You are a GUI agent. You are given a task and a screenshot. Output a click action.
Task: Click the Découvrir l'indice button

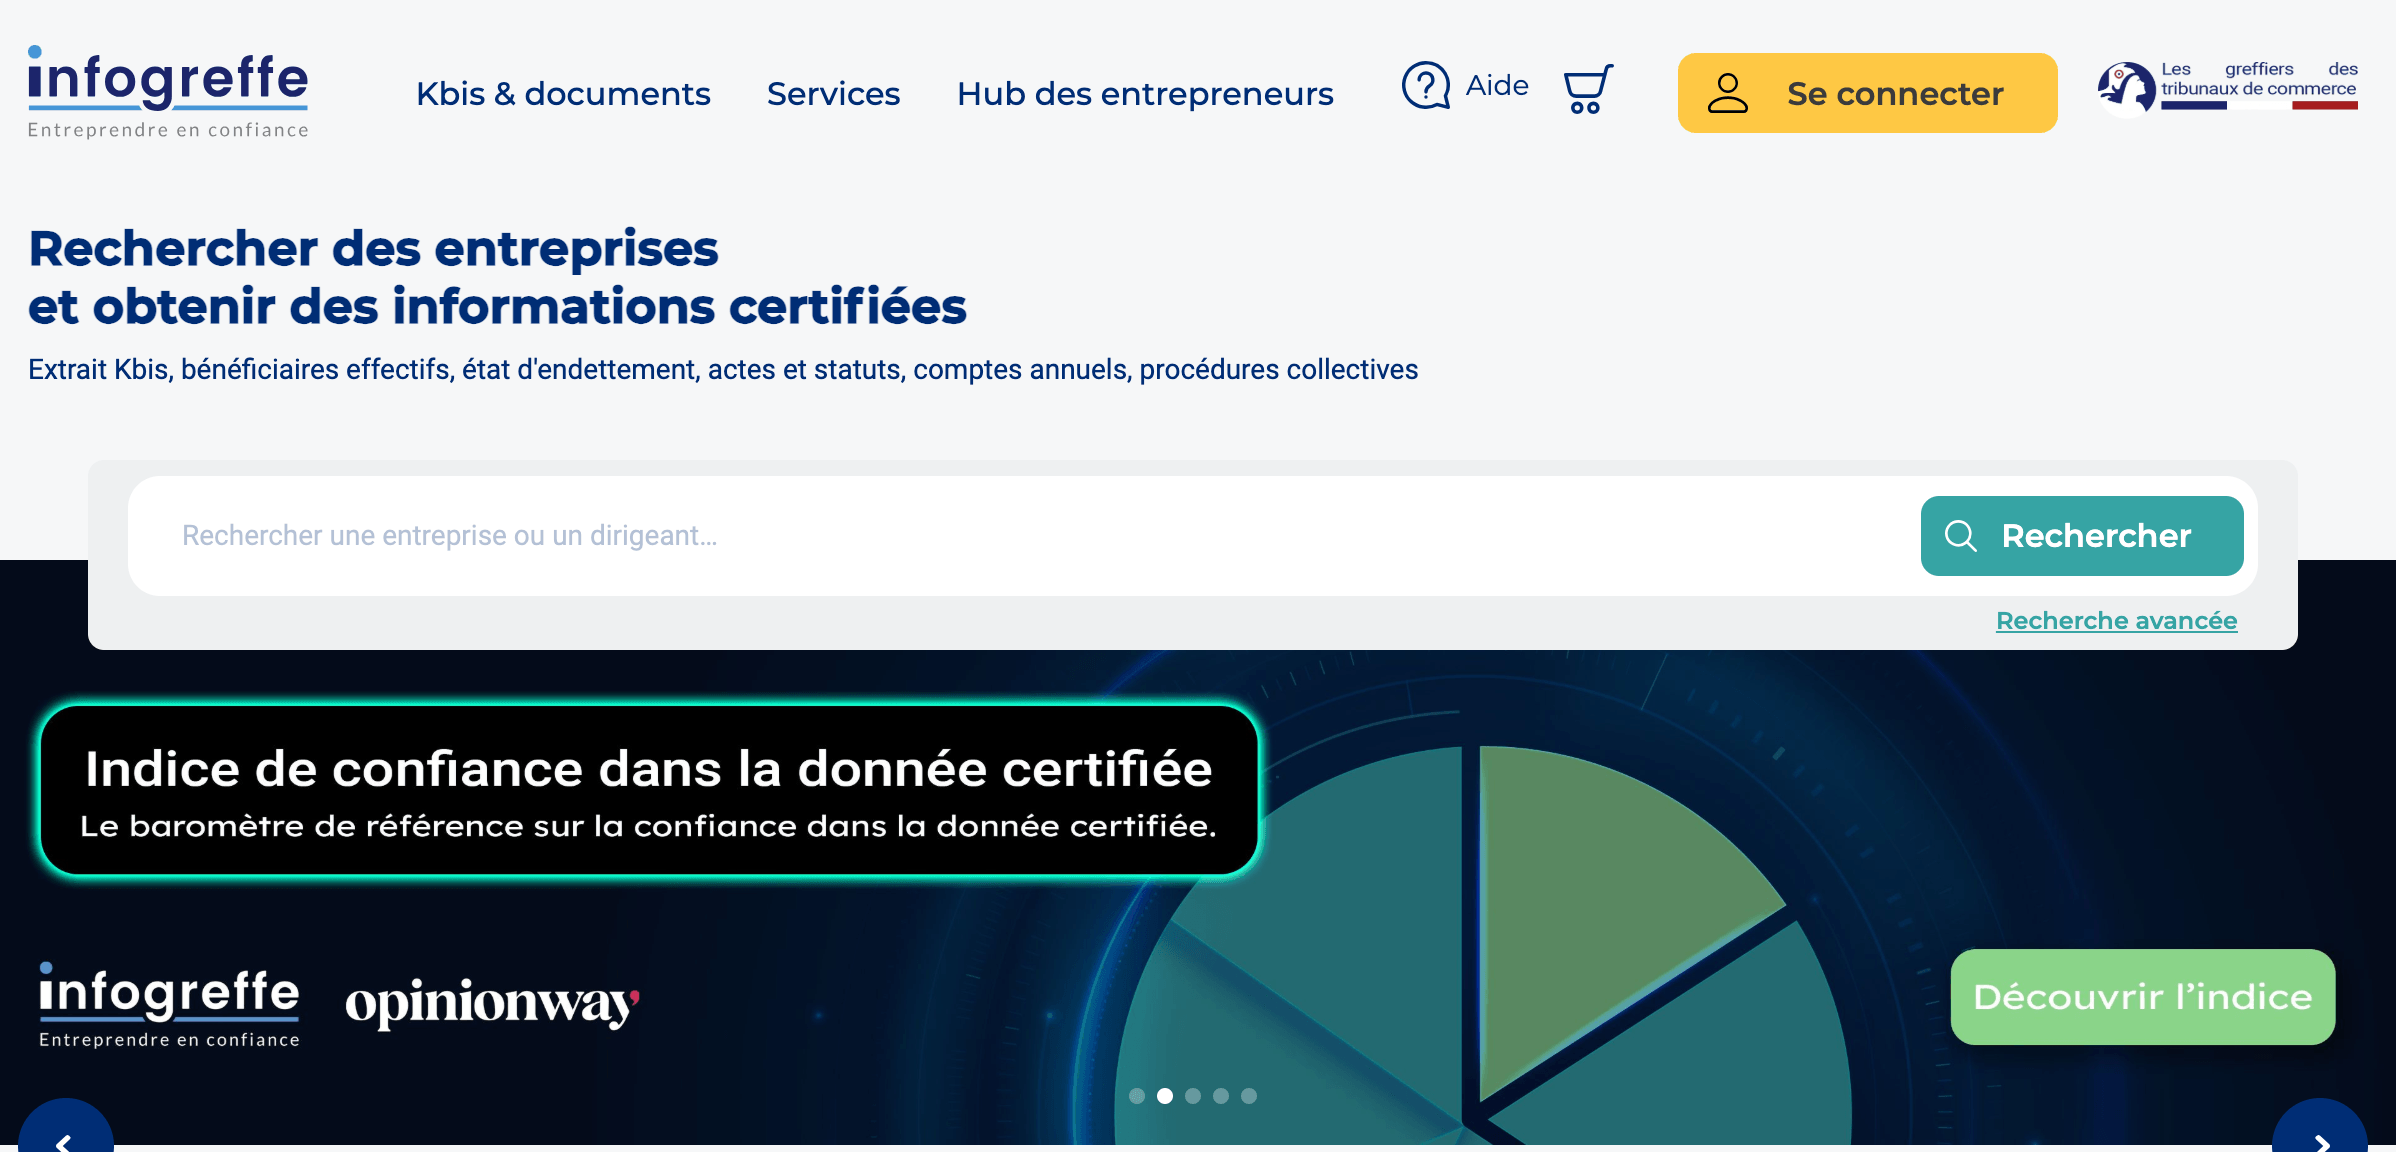click(2142, 997)
